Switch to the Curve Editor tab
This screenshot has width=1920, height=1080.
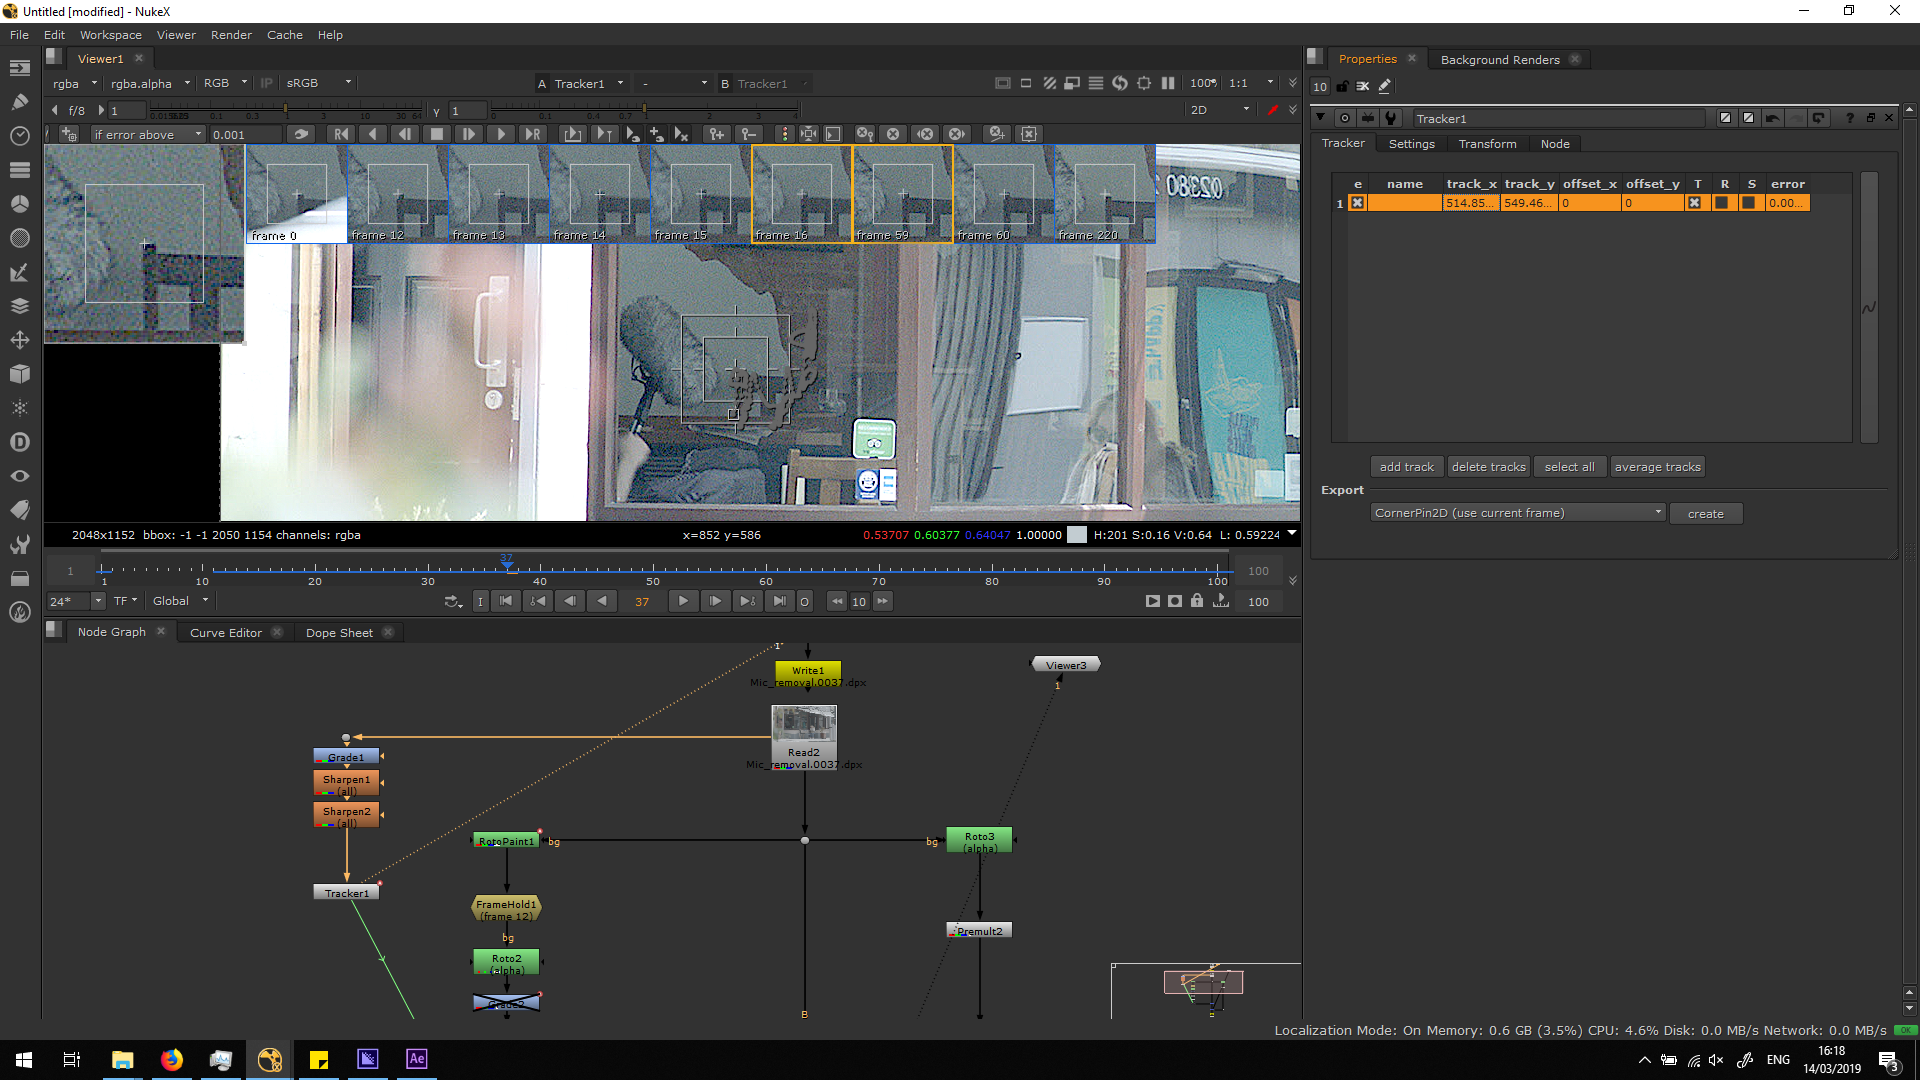[x=226, y=633]
